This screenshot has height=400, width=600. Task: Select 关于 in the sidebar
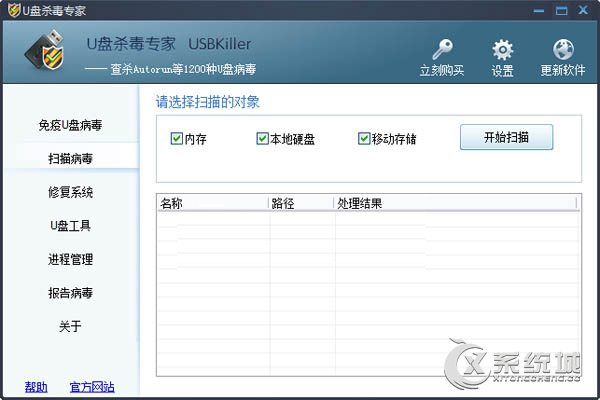point(70,327)
